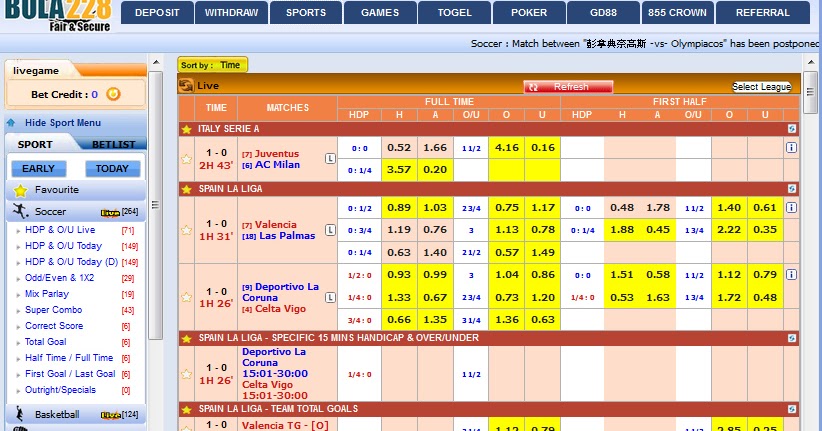
Task: Click the Live section header icon
Action: (186, 85)
